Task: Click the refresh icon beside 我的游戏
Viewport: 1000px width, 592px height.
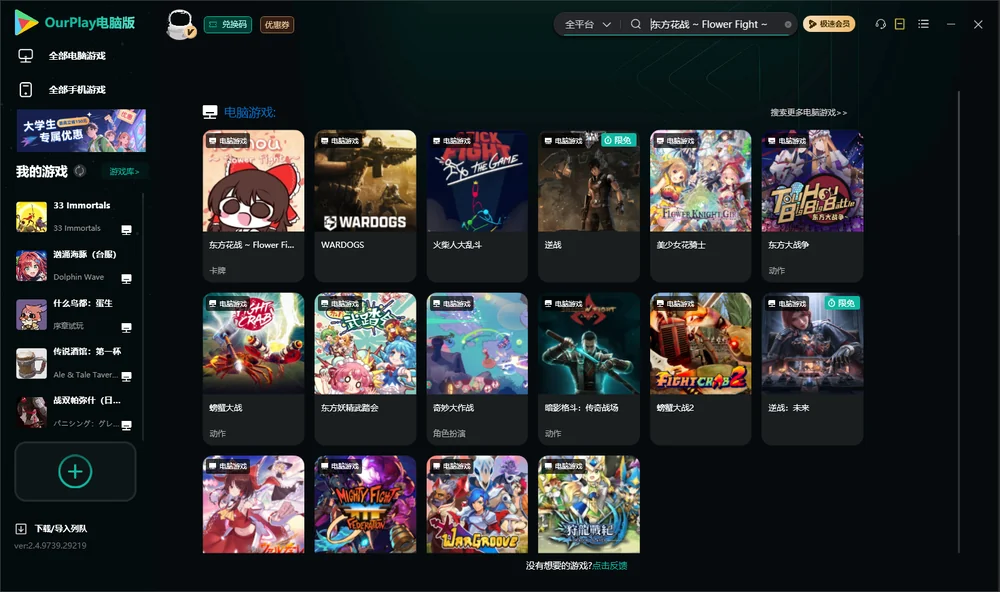Action: 80,171
